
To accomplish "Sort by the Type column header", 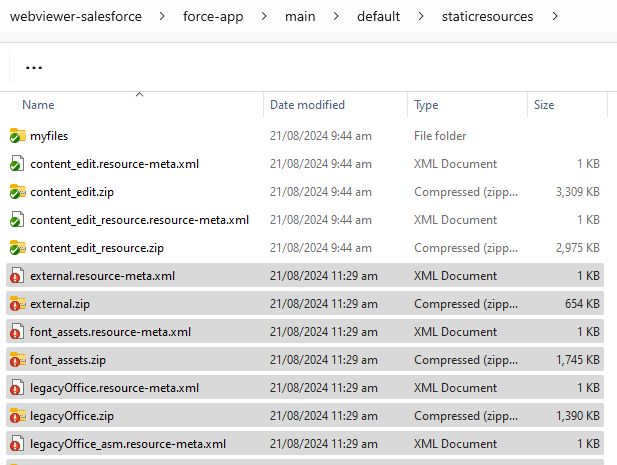I will pyautogui.click(x=426, y=105).
